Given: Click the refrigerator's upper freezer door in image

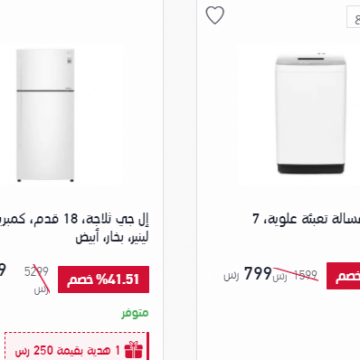Looking at the screenshot, I should coord(45,69).
